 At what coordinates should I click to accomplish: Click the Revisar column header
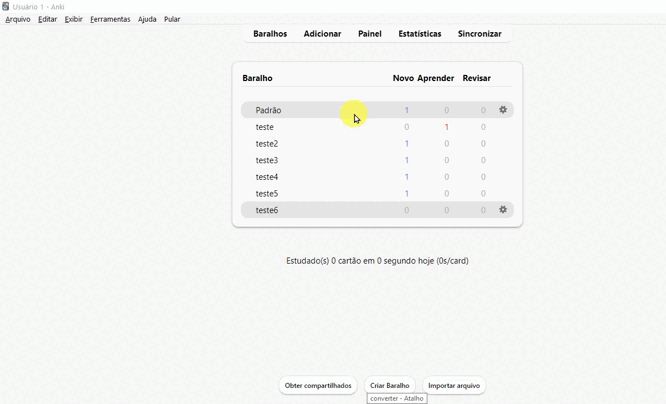(477, 78)
